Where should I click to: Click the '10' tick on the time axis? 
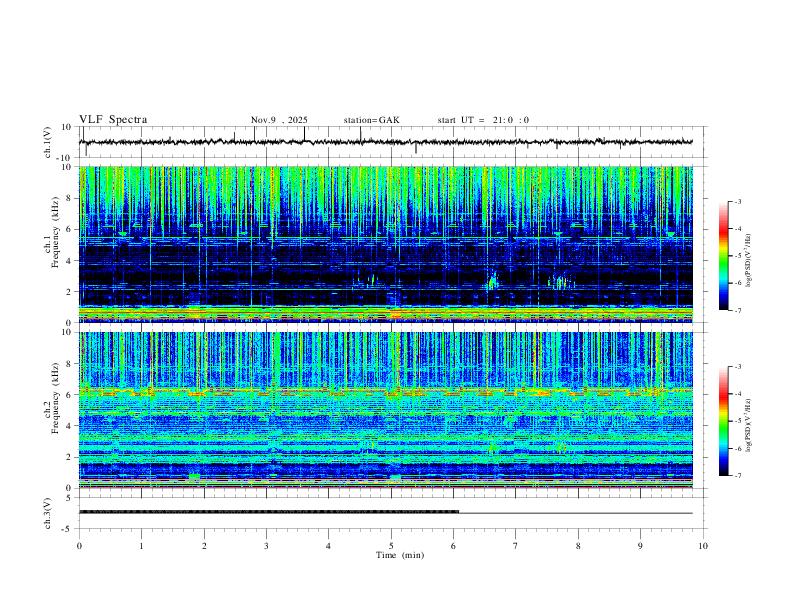[703, 546]
